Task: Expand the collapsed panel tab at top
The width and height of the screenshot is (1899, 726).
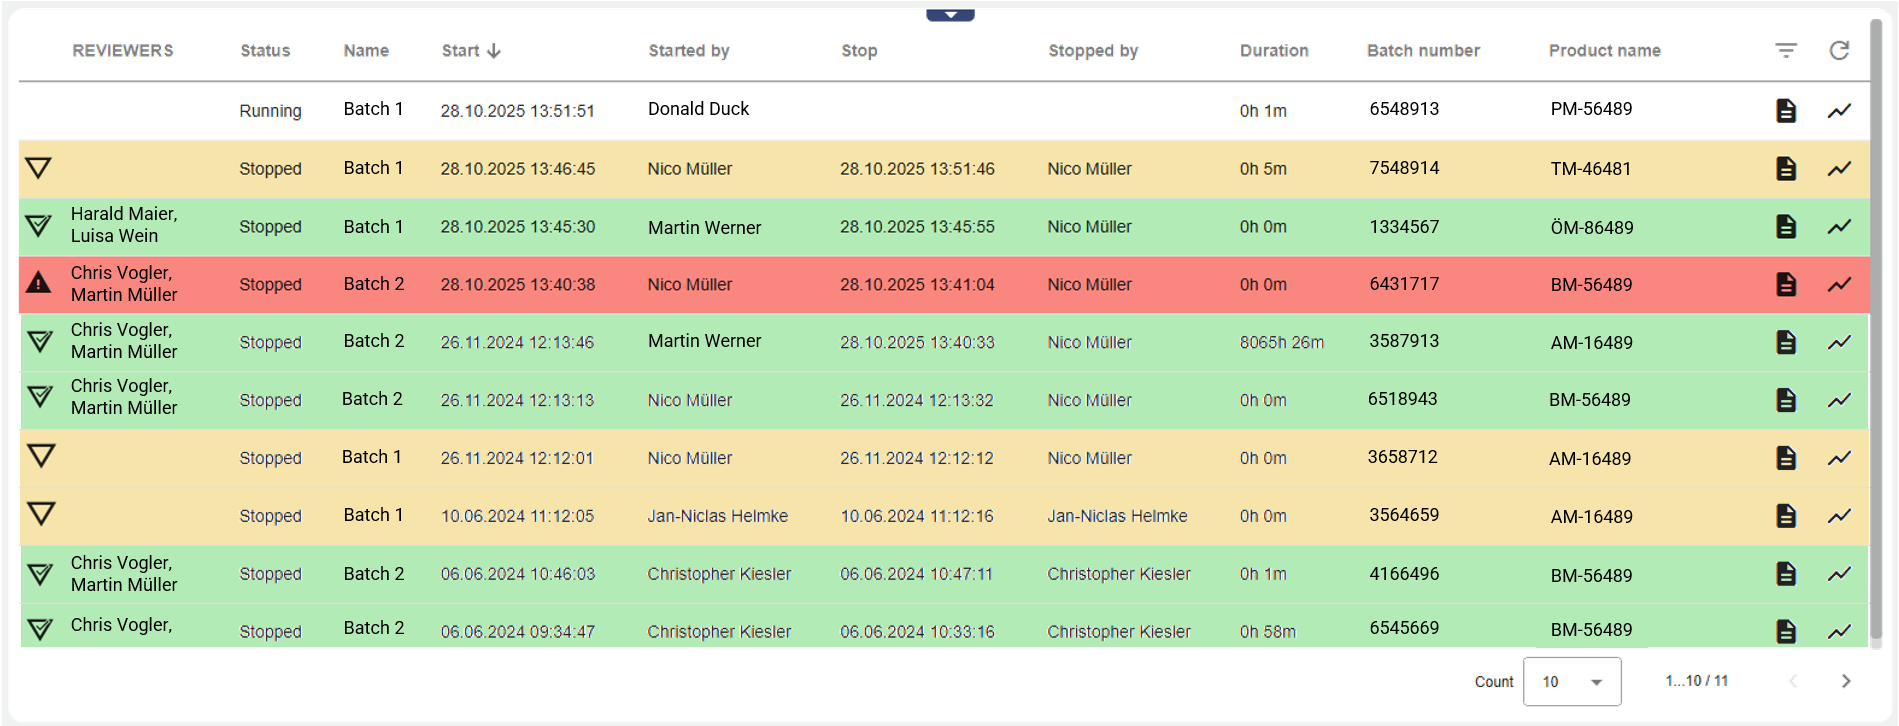Action: tap(950, 15)
